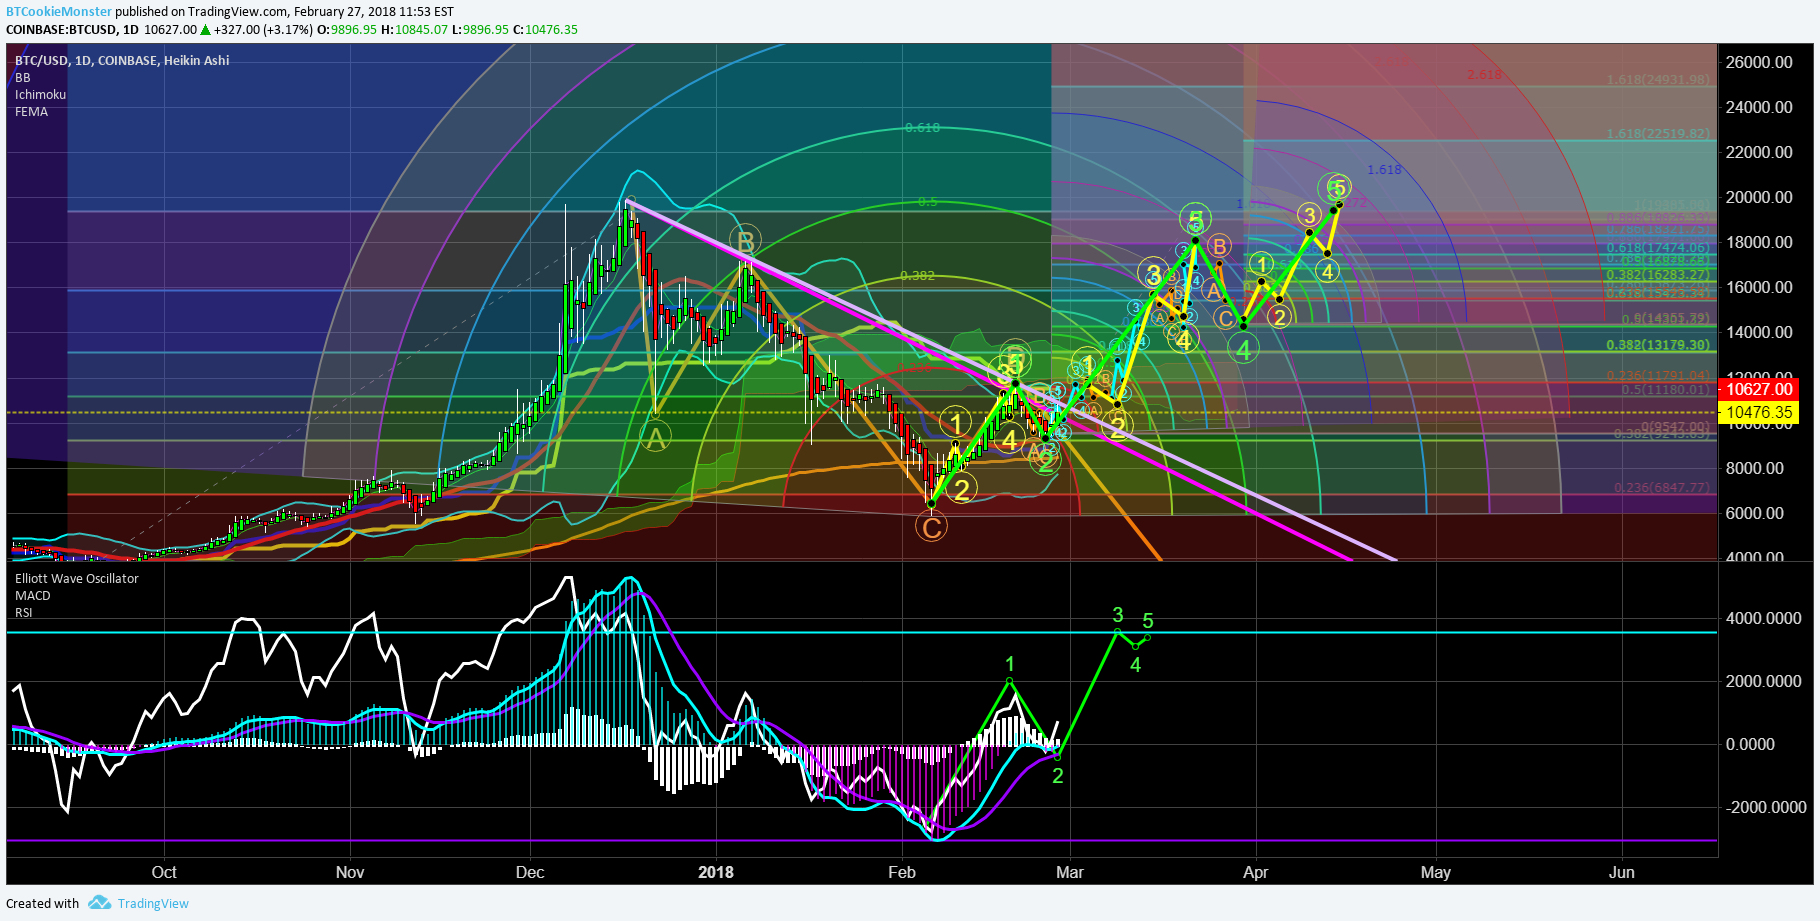The image size is (1820, 921).
Task: Select the RSI indicator label
Action: (x=24, y=613)
